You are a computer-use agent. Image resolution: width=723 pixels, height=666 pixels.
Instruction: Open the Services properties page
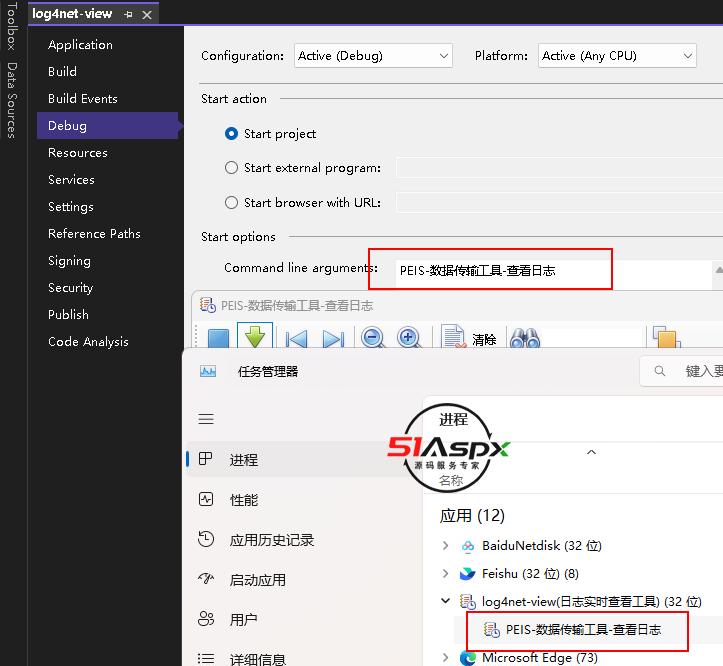[71, 179]
